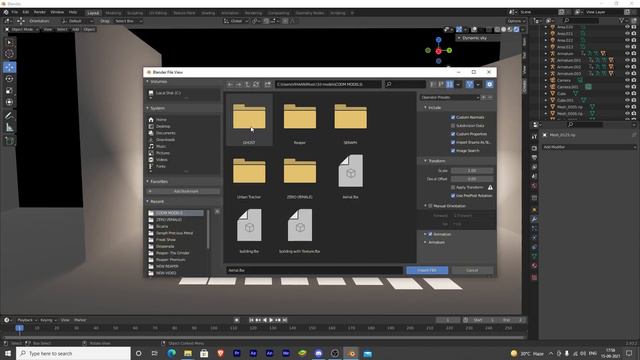Collapse the Include section
Screen dimensions: 640x360
(425, 107)
